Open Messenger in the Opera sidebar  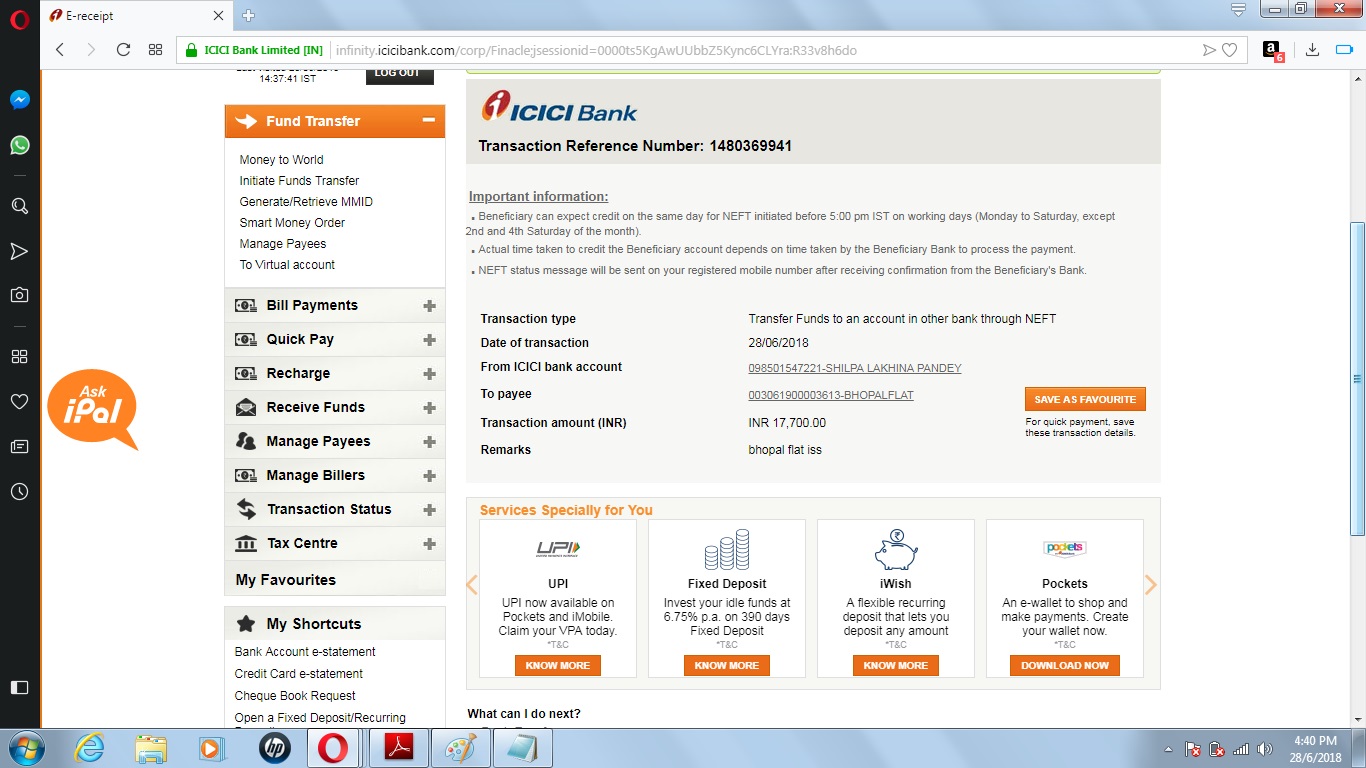pyautogui.click(x=19, y=100)
